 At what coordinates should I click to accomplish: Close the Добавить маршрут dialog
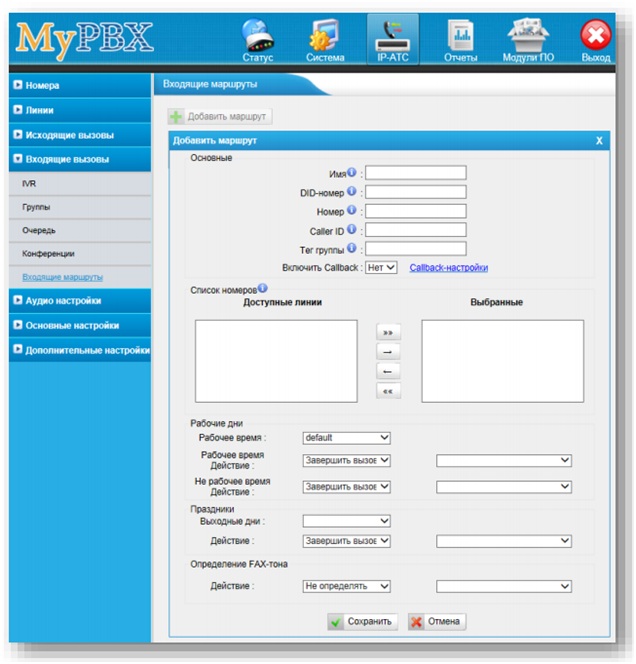click(599, 142)
